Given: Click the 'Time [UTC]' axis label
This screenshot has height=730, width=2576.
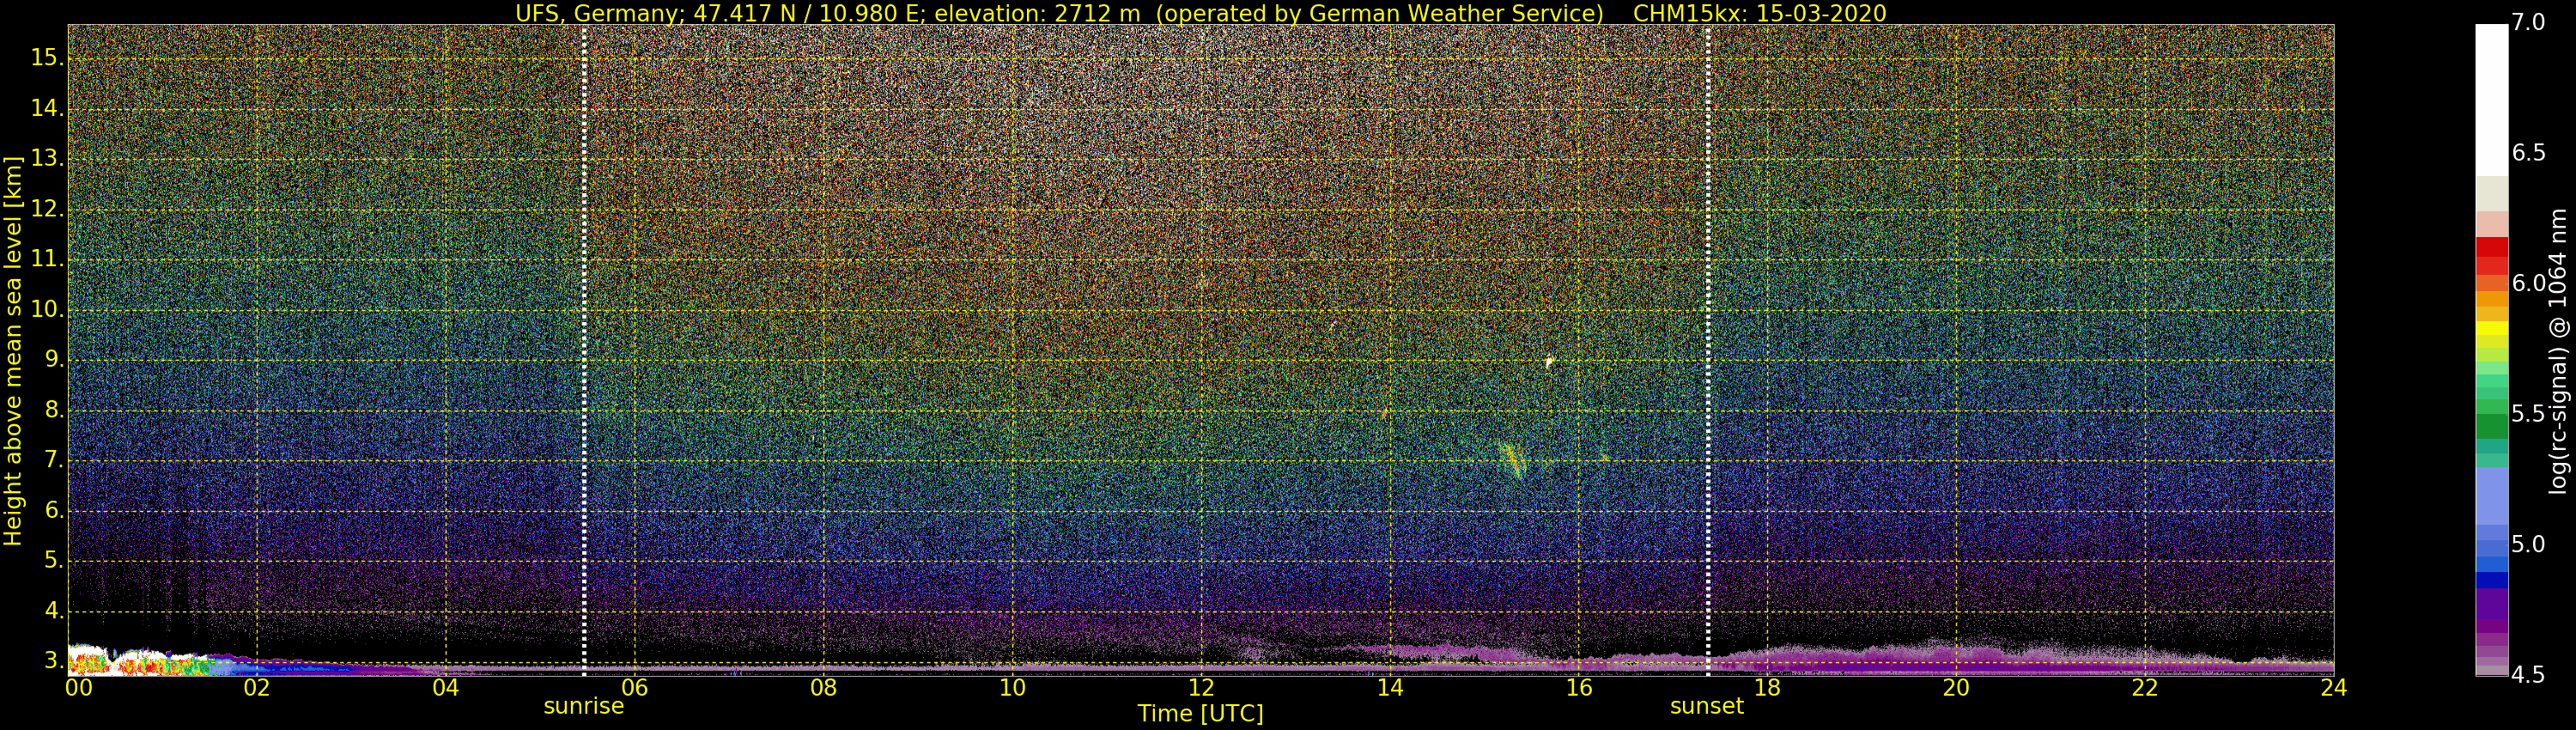Looking at the screenshot, I should 1200,714.
